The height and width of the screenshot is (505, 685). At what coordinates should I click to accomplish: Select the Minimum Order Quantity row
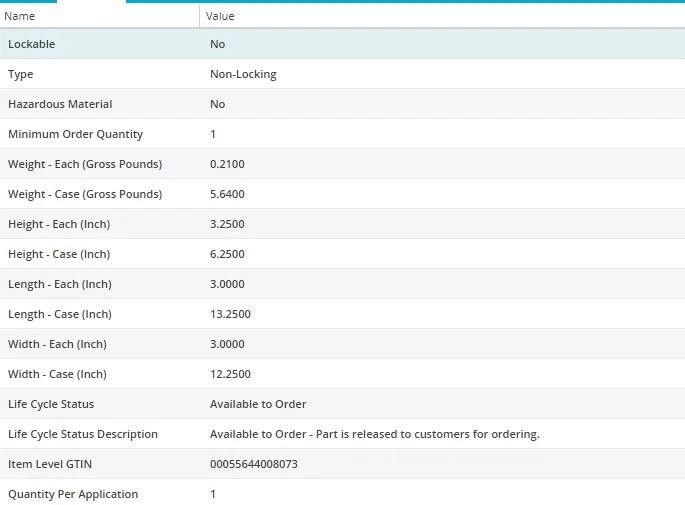tap(75, 134)
